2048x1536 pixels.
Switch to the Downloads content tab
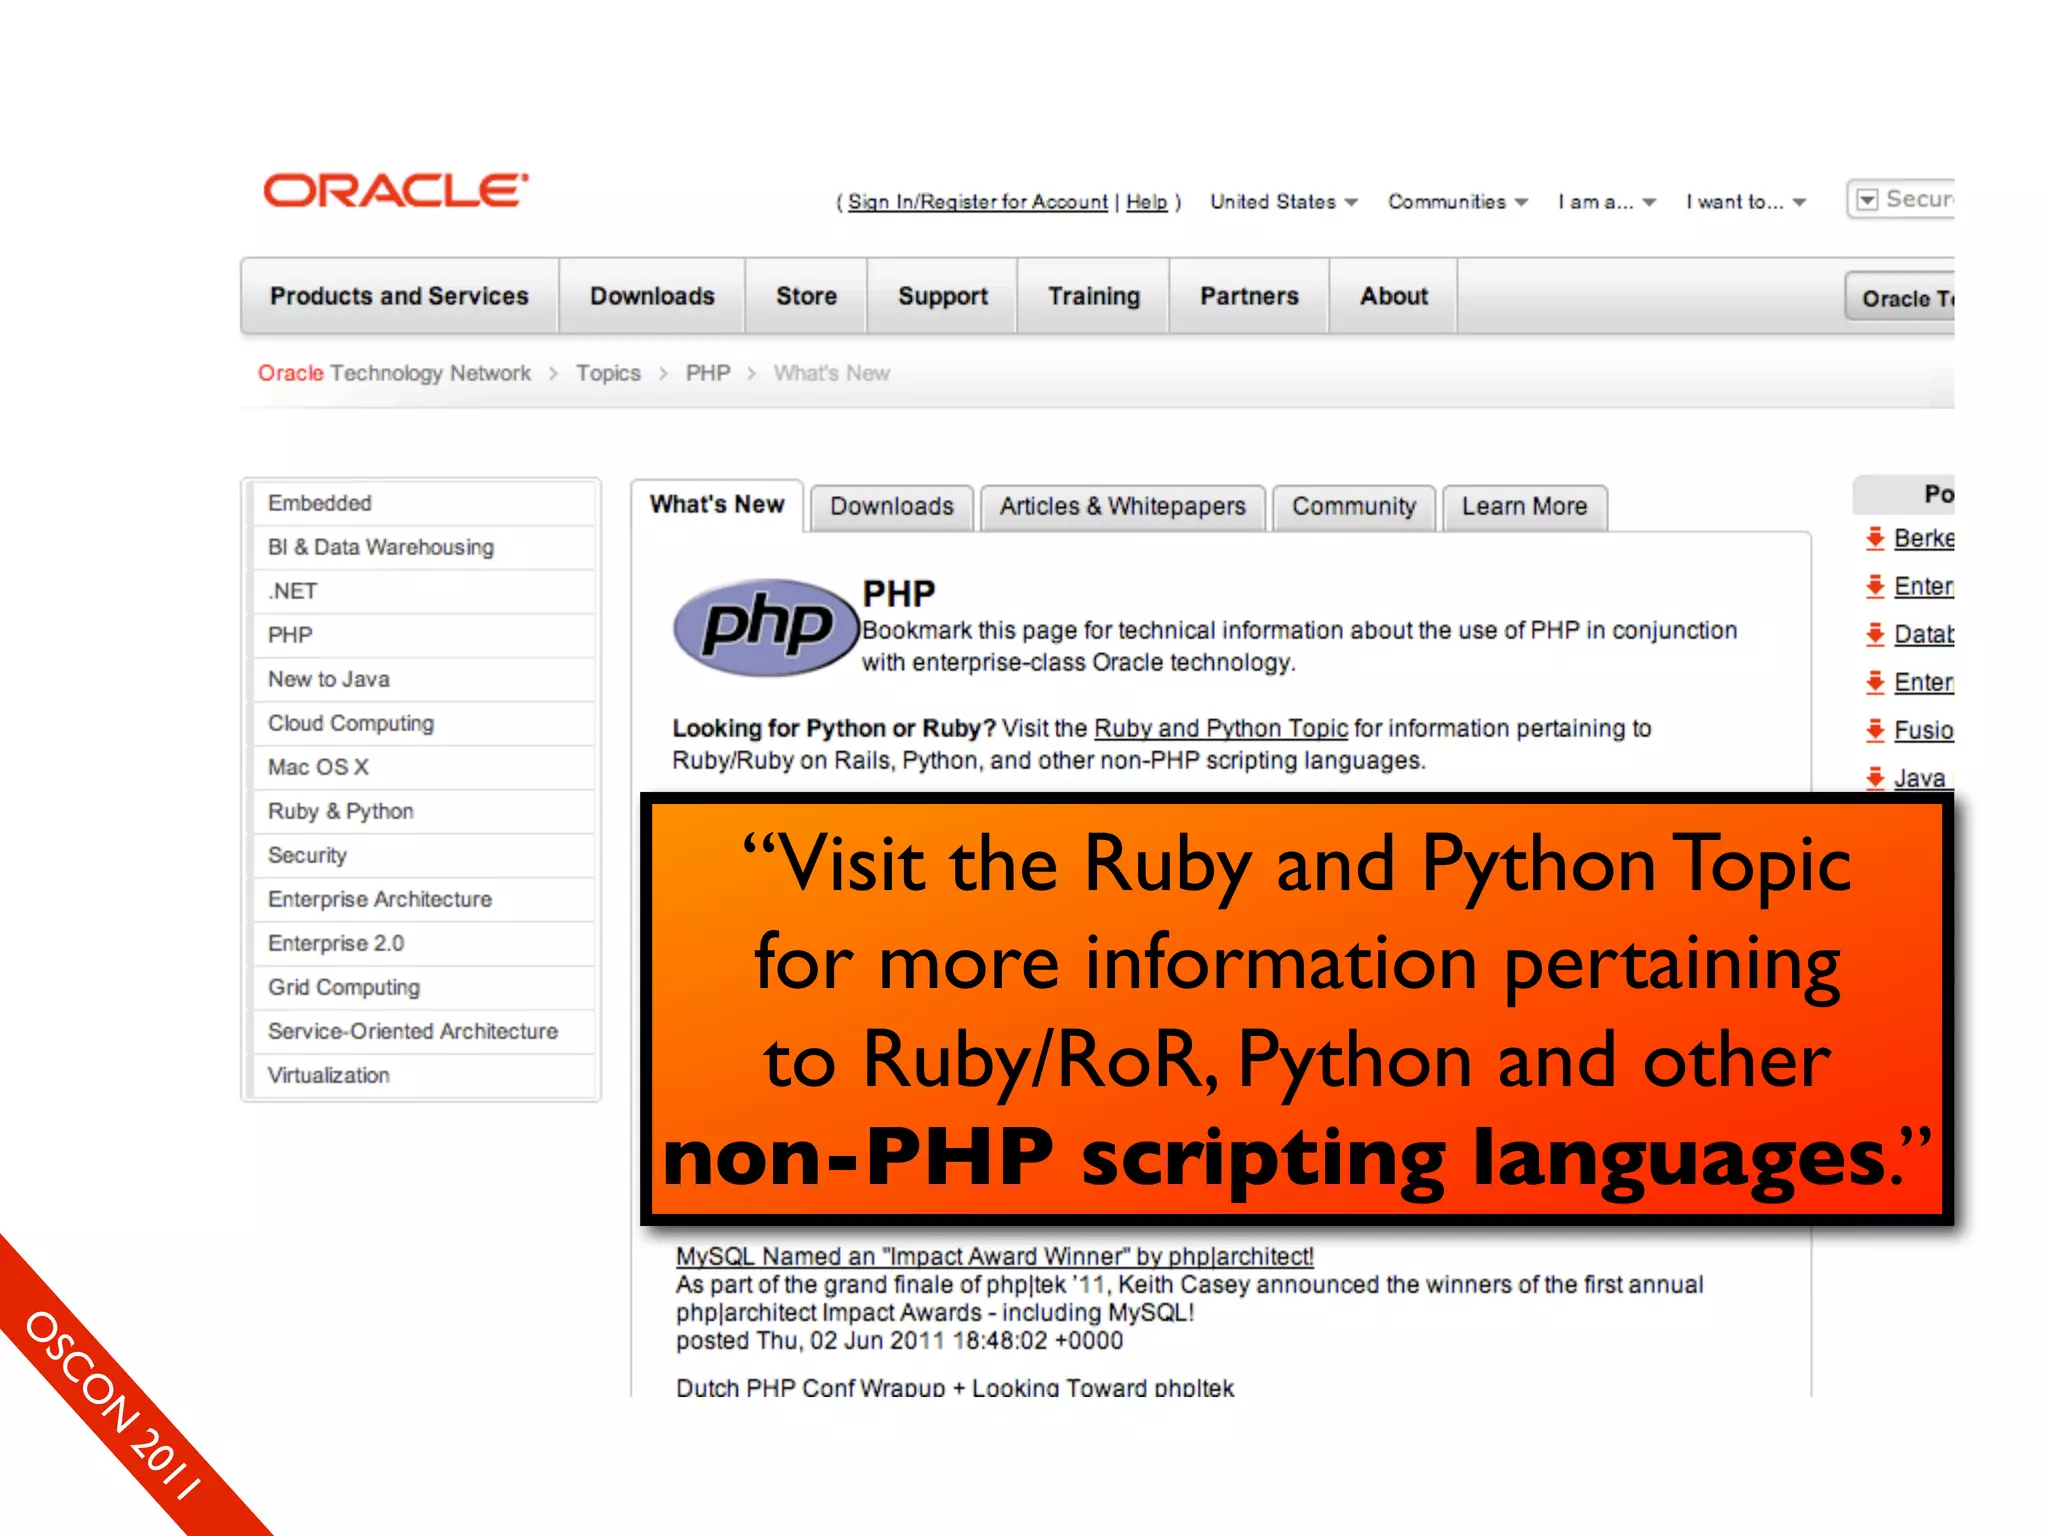tap(892, 507)
